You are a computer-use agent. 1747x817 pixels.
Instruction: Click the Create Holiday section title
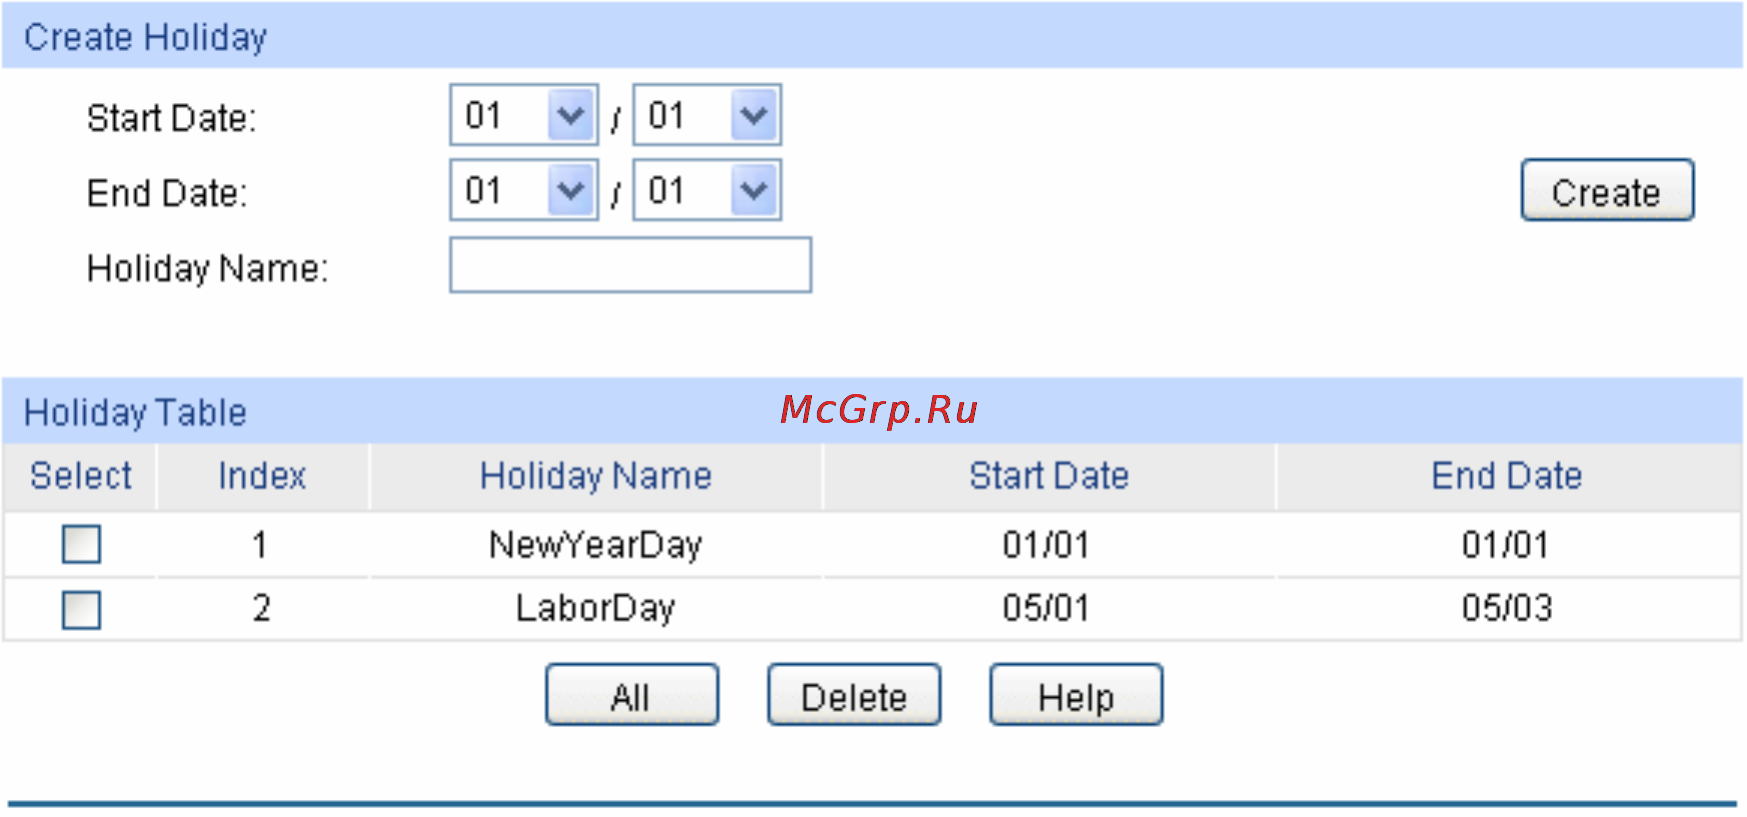145,37
